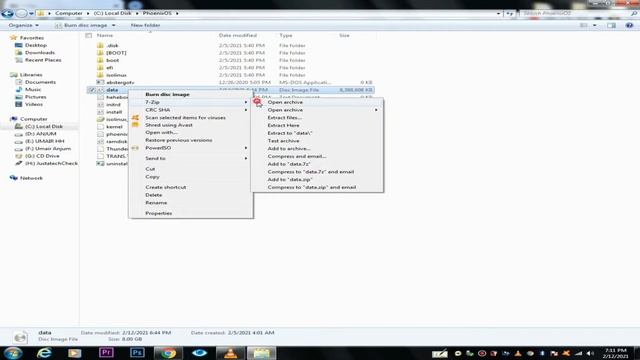Image resolution: width=640 pixels, height=360 pixels.
Task: Expand the Send to submenu arrow
Action: point(246,158)
